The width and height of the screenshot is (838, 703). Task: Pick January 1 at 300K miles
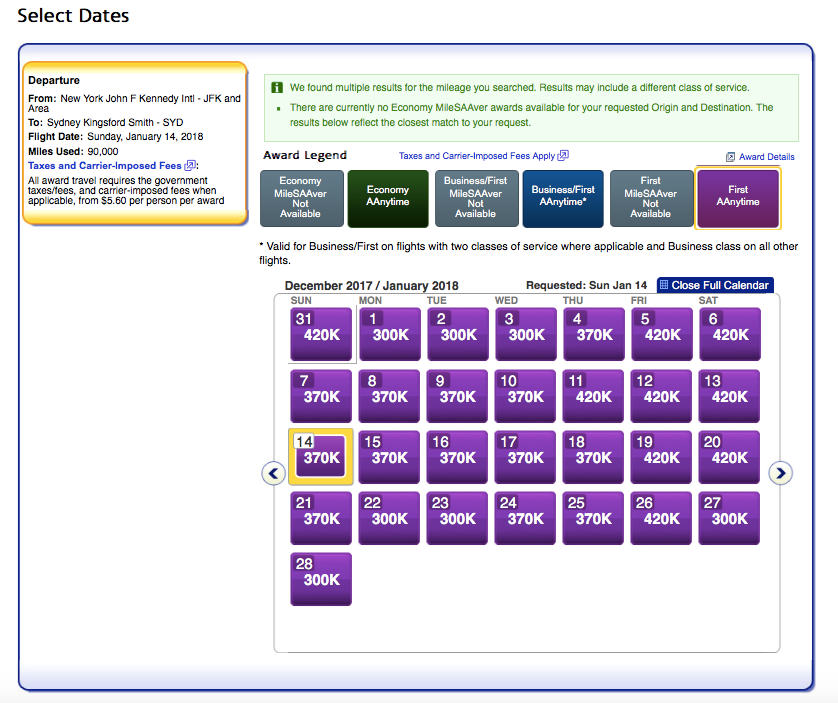tap(389, 334)
